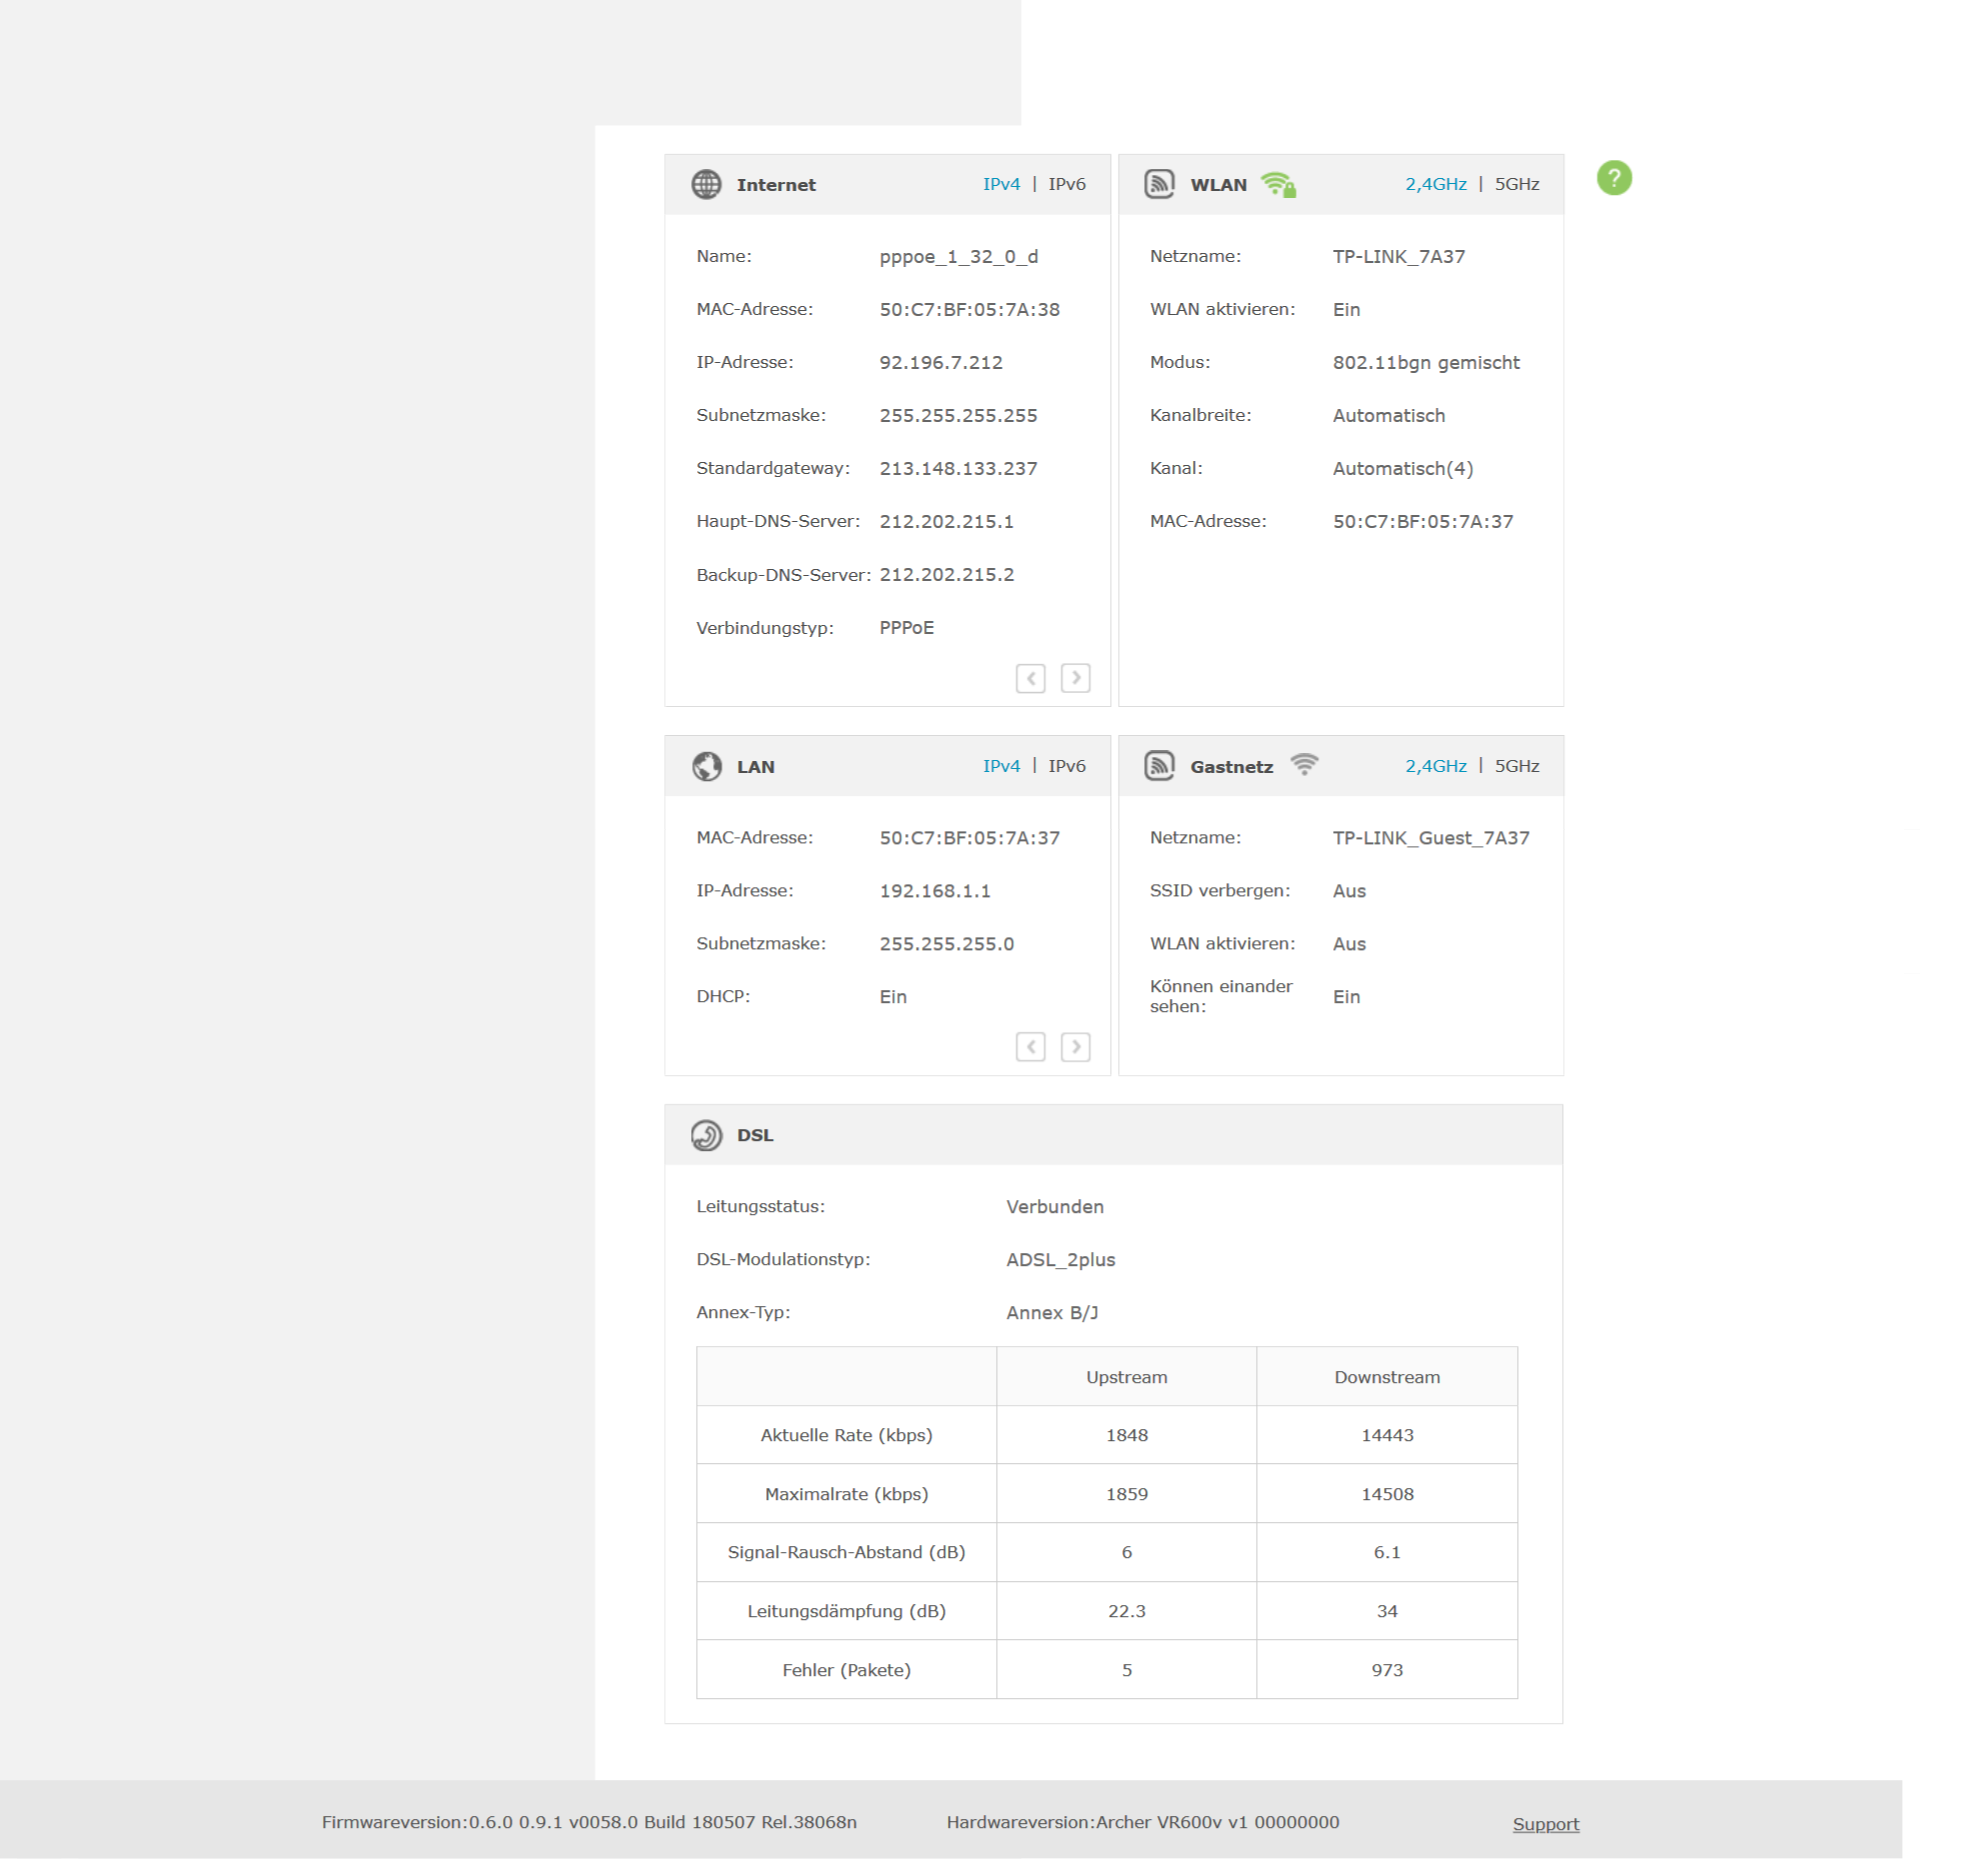Click the gray Gastnetz WiFi status icon

[1303, 765]
